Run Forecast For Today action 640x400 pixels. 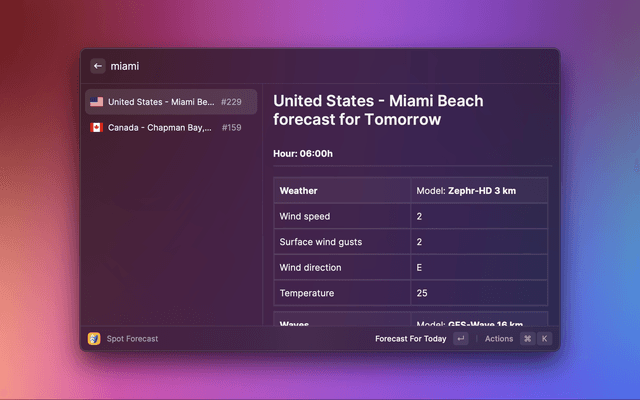click(x=410, y=339)
